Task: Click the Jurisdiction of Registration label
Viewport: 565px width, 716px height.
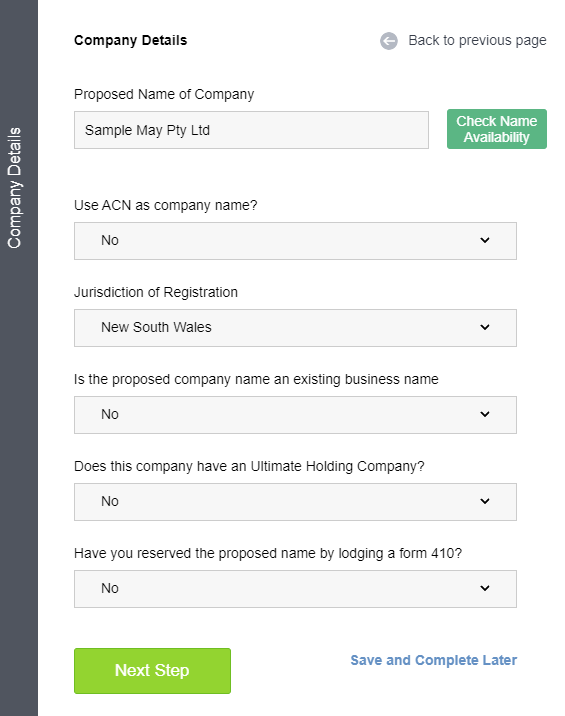Action: tap(156, 292)
